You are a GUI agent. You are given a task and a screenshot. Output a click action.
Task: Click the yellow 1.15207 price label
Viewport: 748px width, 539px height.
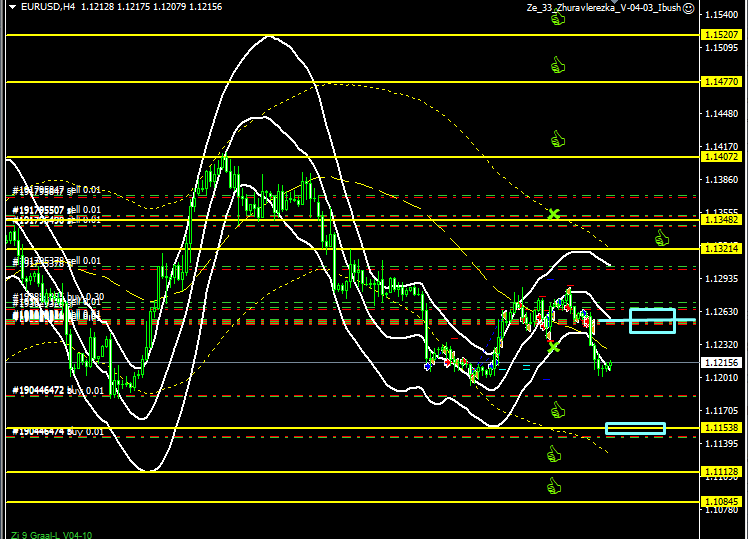coord(722,35)
